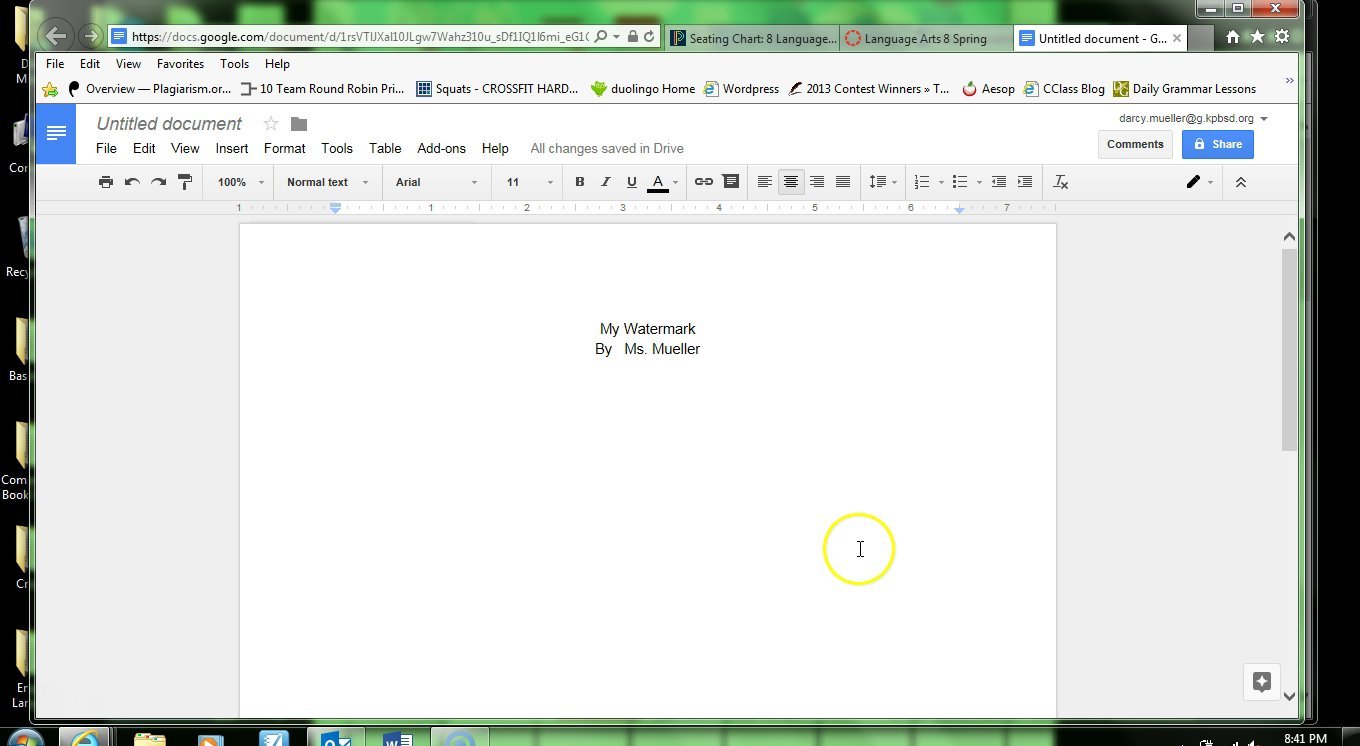Toggle italic formatting
This screenshot has height=746, width=1360.
606,182
